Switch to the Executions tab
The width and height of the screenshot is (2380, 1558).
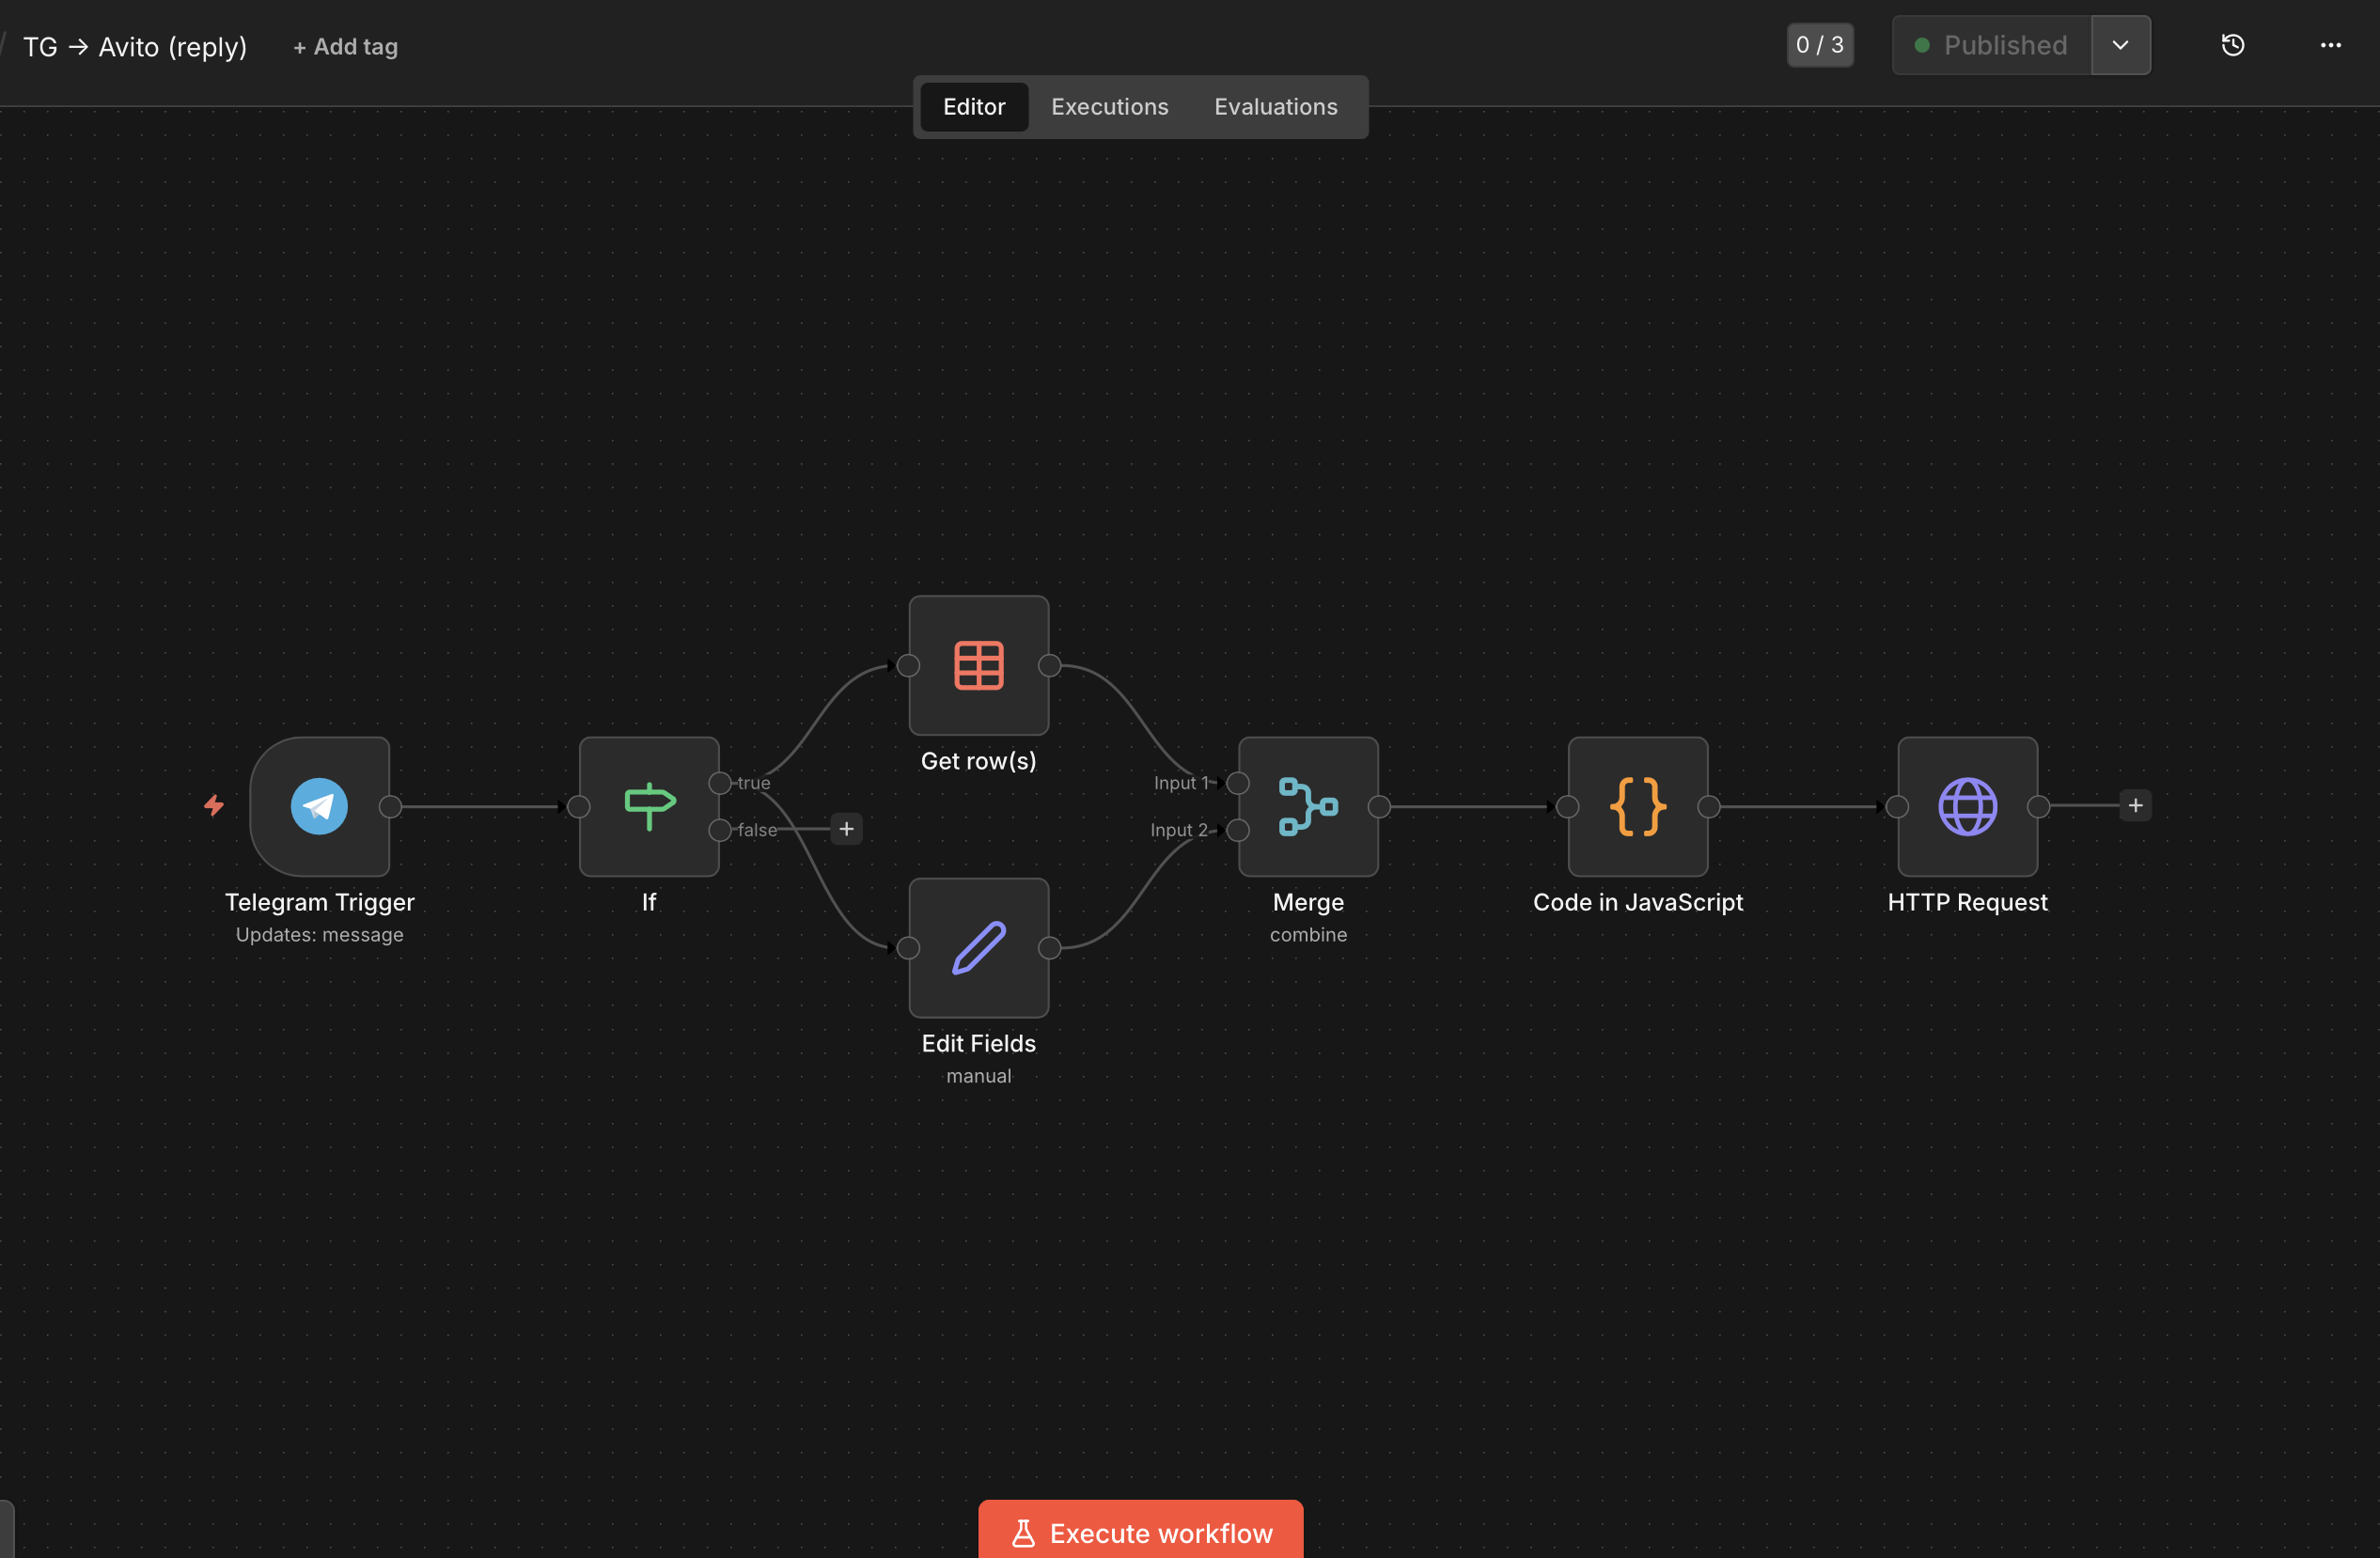click(1109, 107)
